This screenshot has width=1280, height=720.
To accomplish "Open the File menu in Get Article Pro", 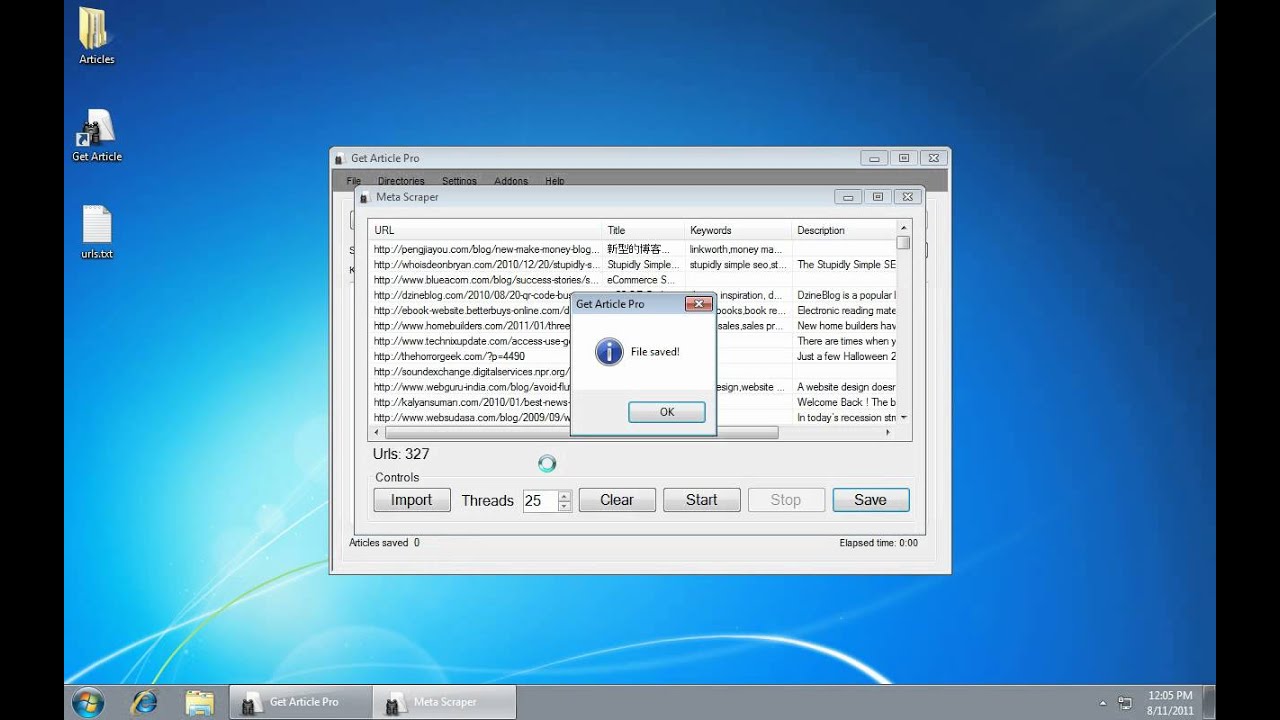I will tap(353, 181).
